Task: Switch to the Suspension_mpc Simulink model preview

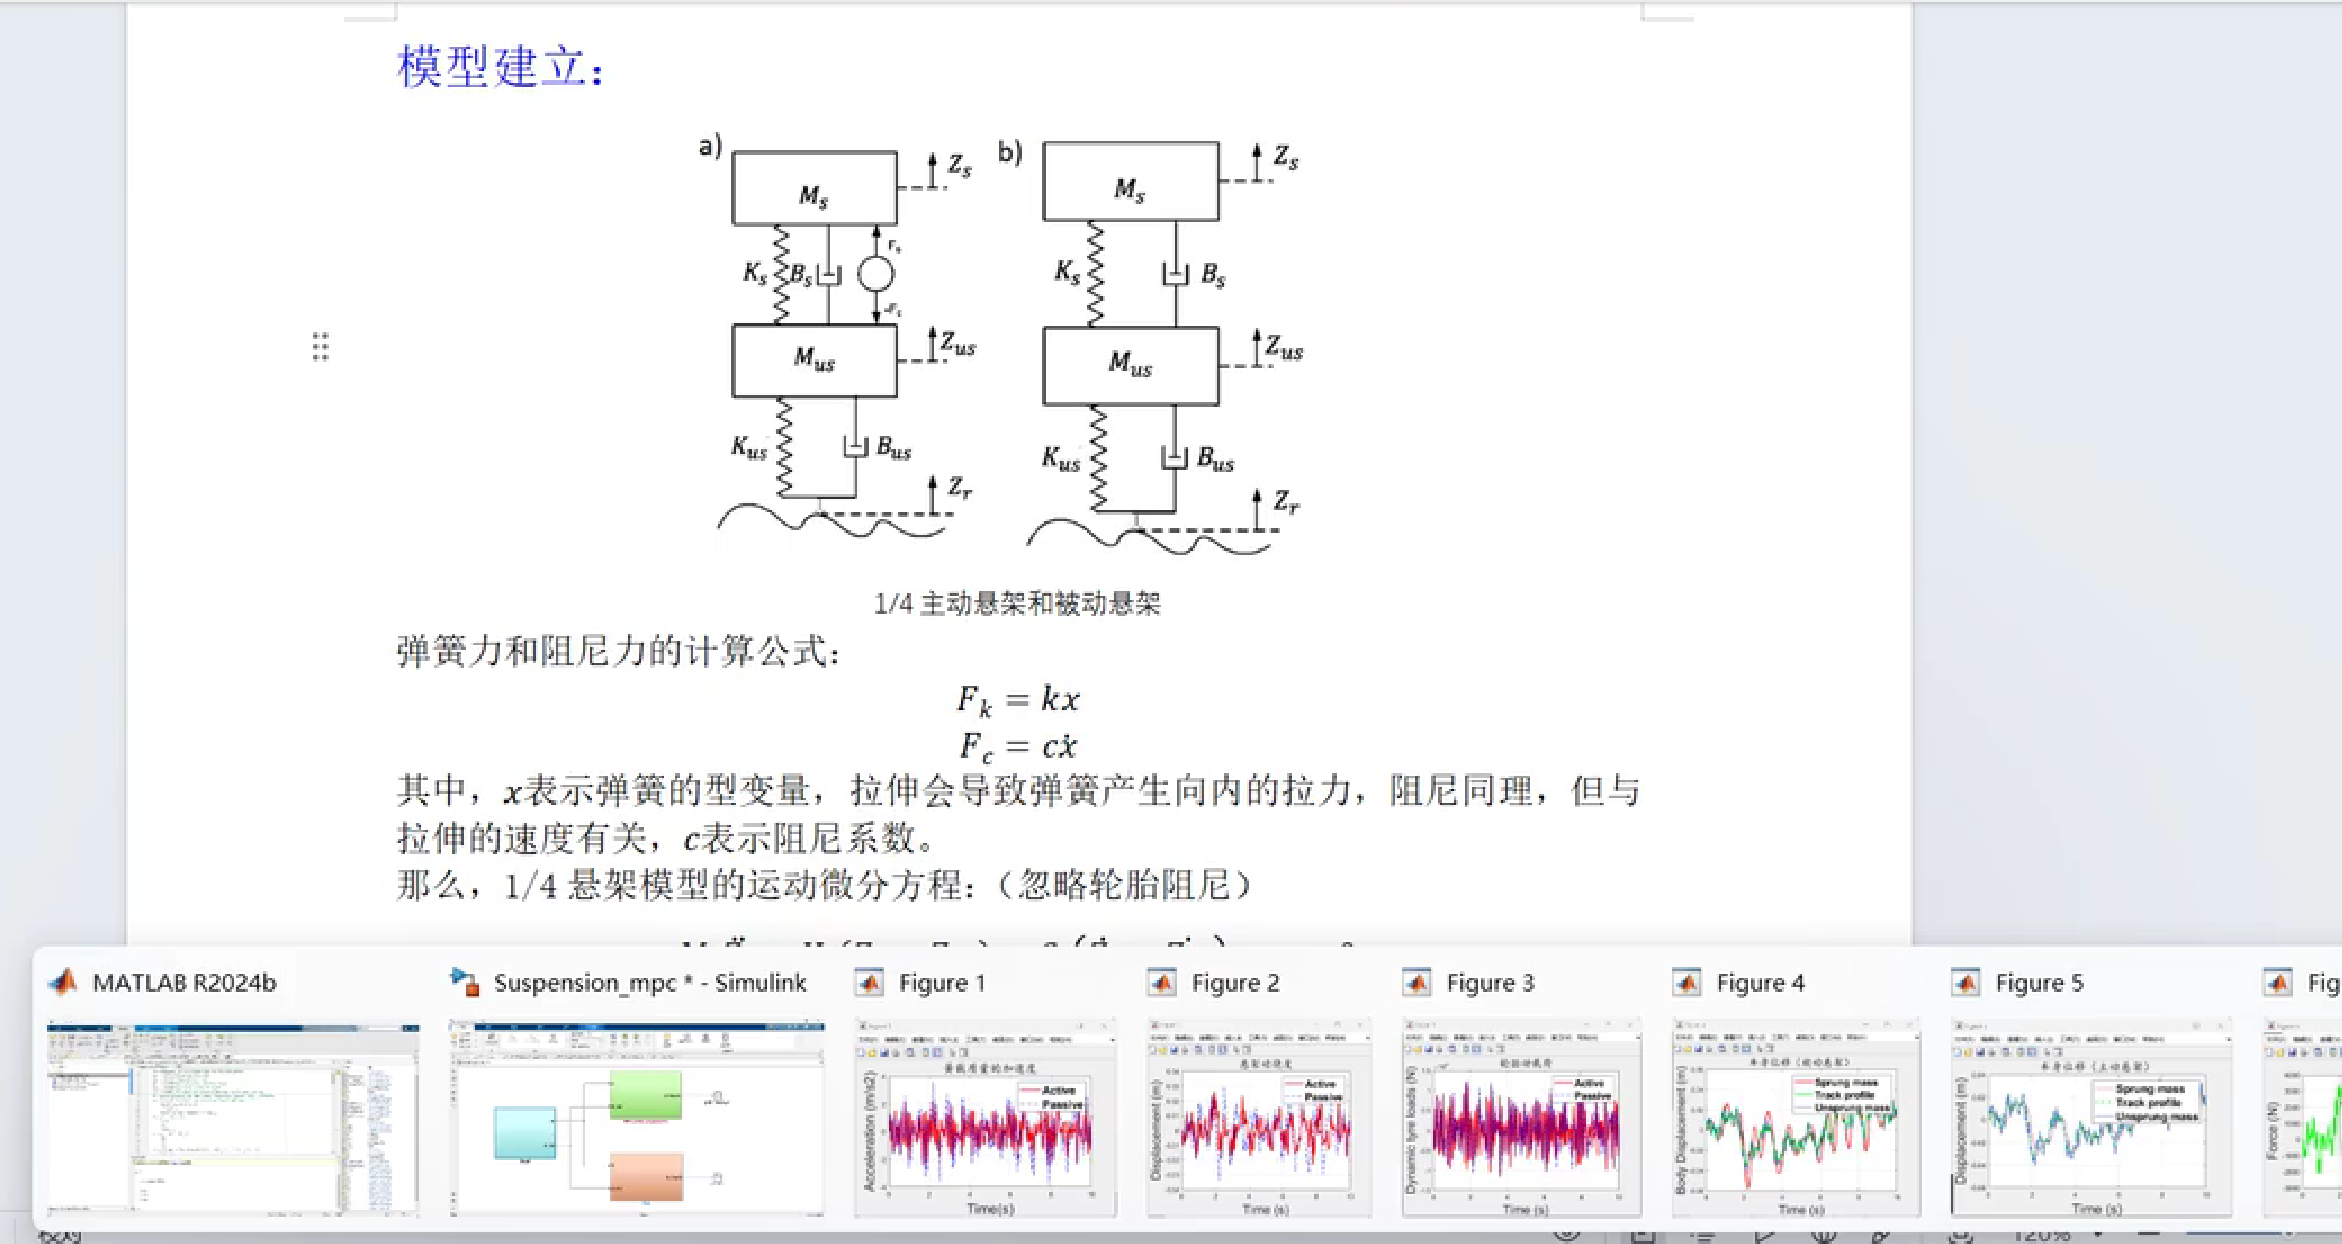Action: coord(637,1118)
